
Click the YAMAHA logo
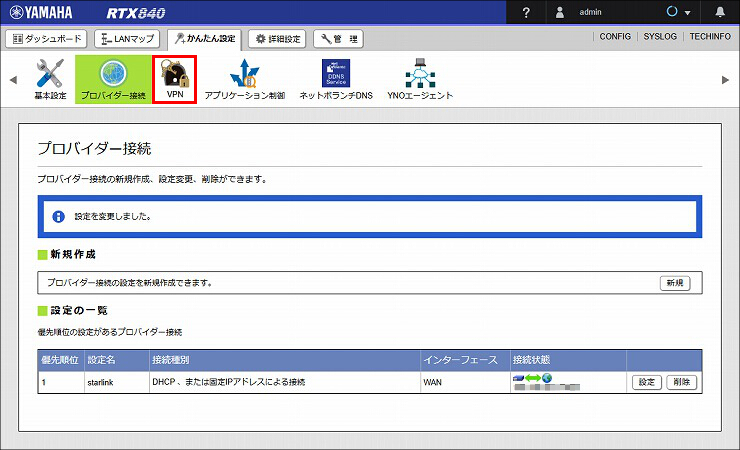click(x=42, y=12)
